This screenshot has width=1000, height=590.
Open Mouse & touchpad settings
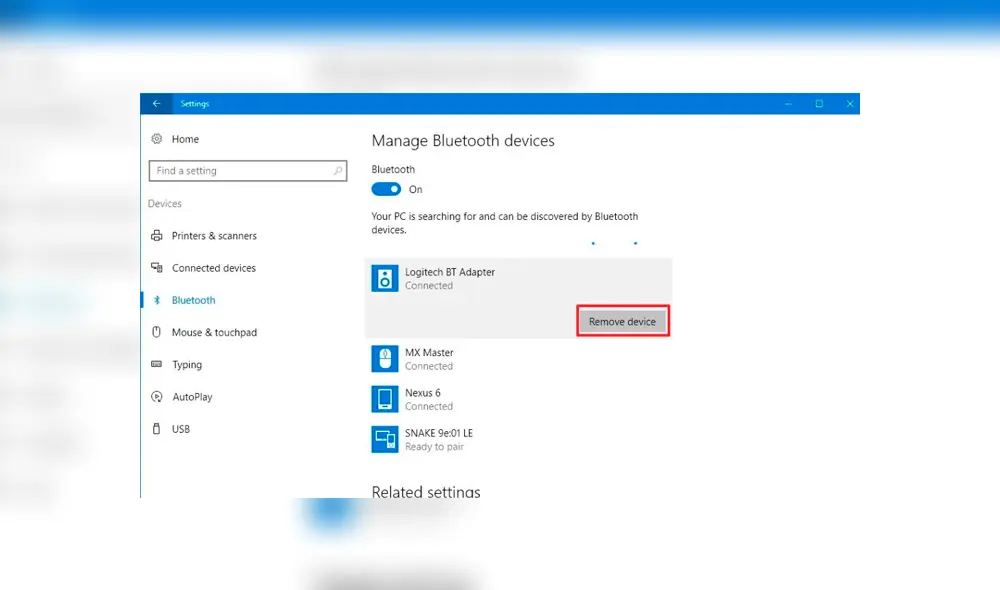coord(213,332)
